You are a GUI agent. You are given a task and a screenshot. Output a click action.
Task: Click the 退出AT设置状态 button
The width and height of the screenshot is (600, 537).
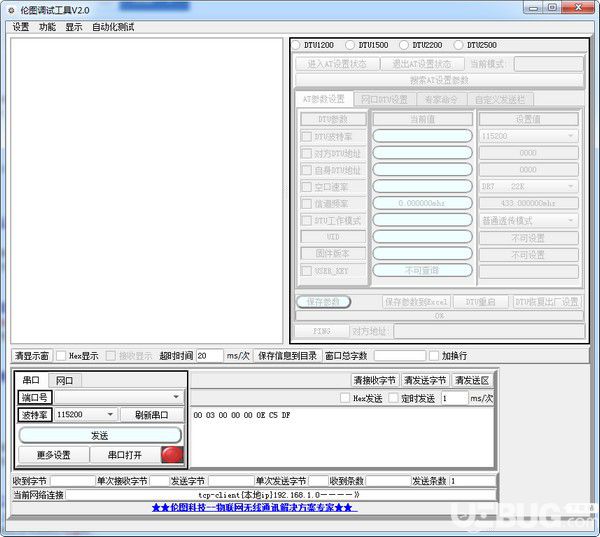pos(422,64)
